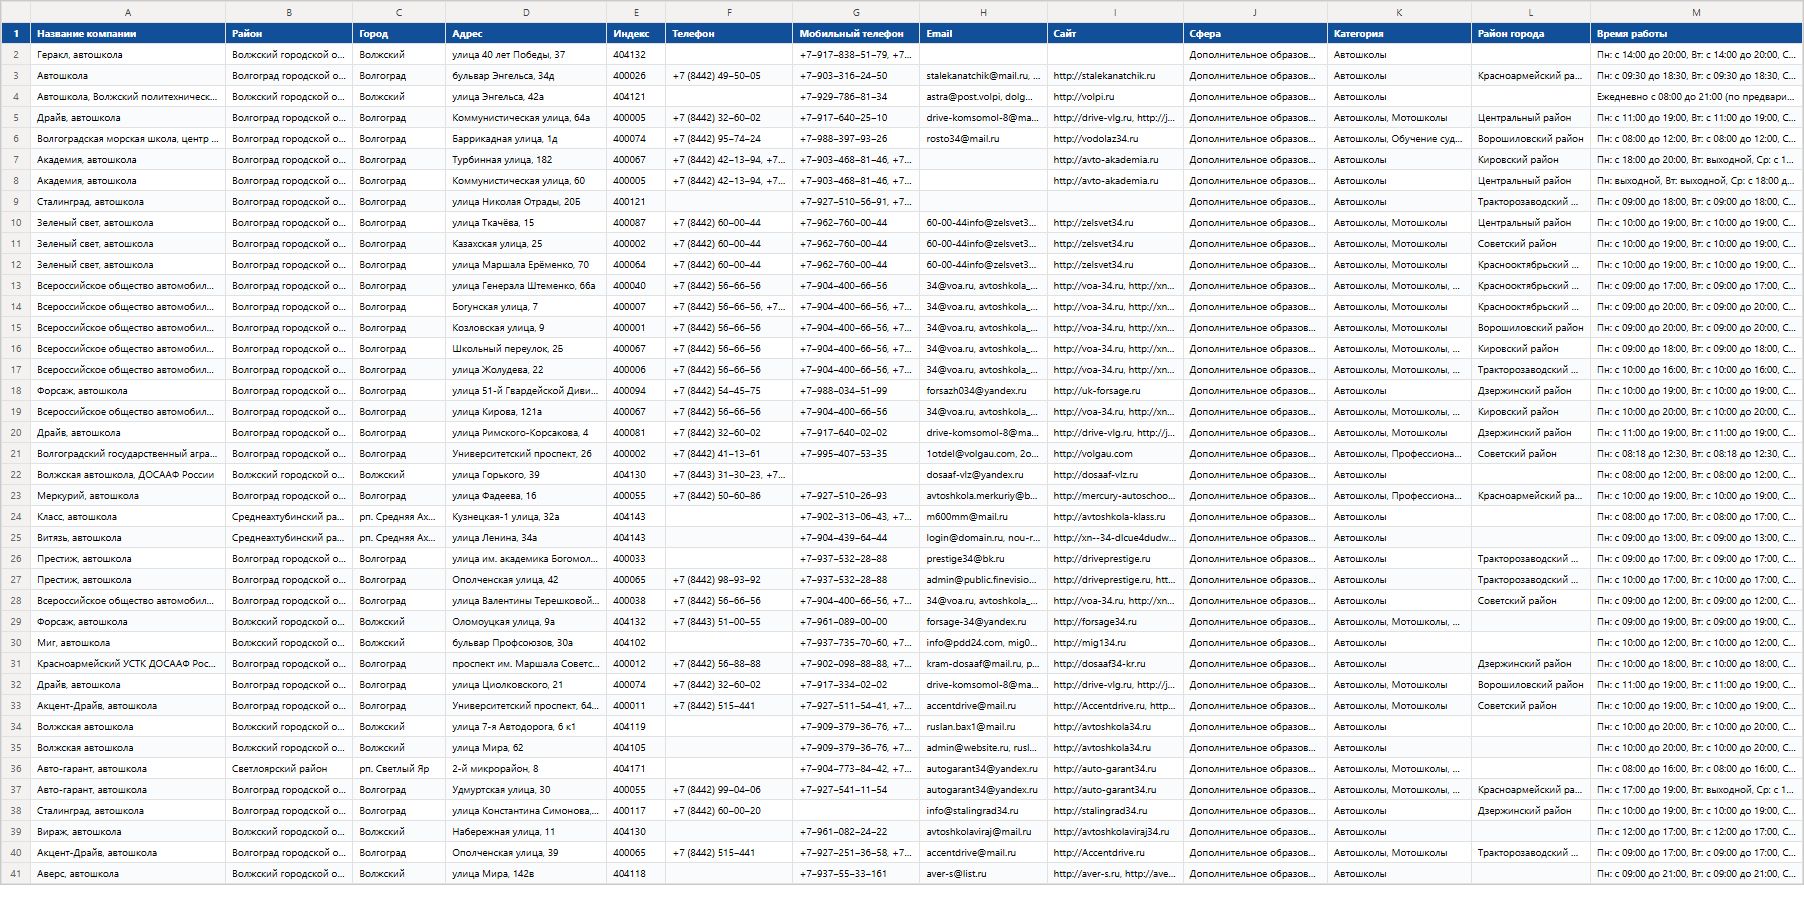This screenshot has width=1804, height=902.
Task: Select the 'http://uk-forsage.ru' cell
Action: [x=1115, y=391]
